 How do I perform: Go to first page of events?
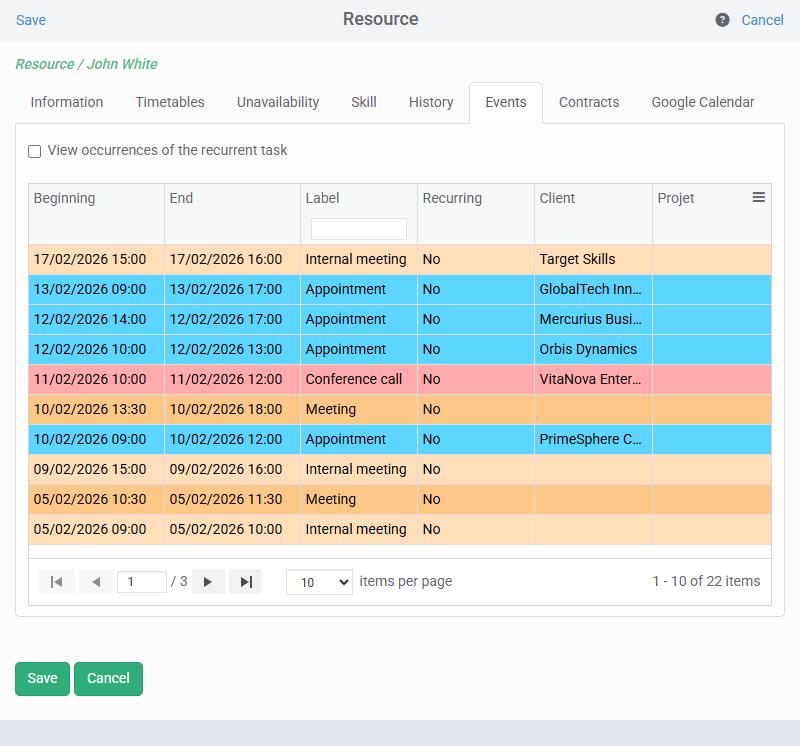point(57,582)
